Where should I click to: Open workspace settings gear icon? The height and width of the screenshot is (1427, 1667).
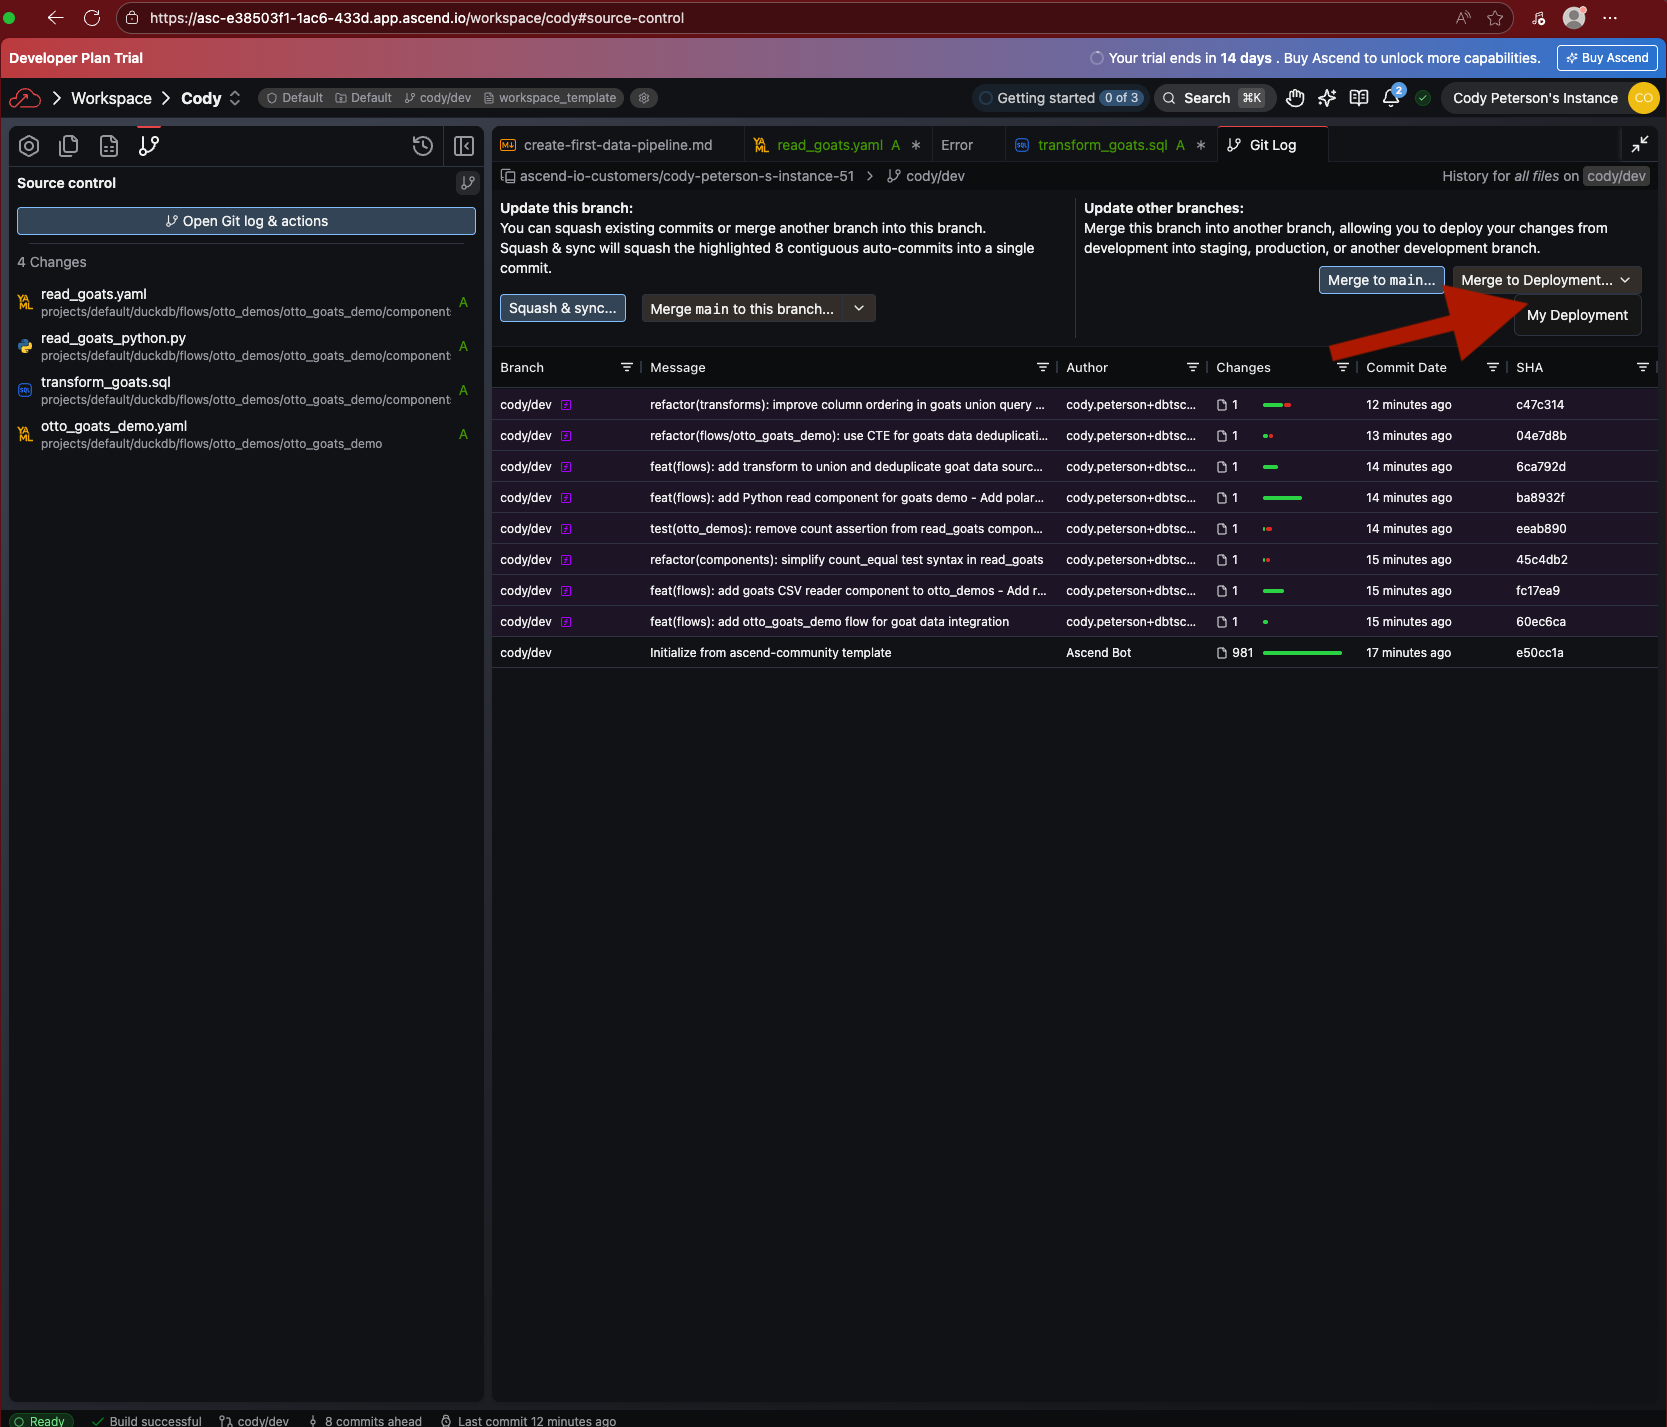click(644, 98)
